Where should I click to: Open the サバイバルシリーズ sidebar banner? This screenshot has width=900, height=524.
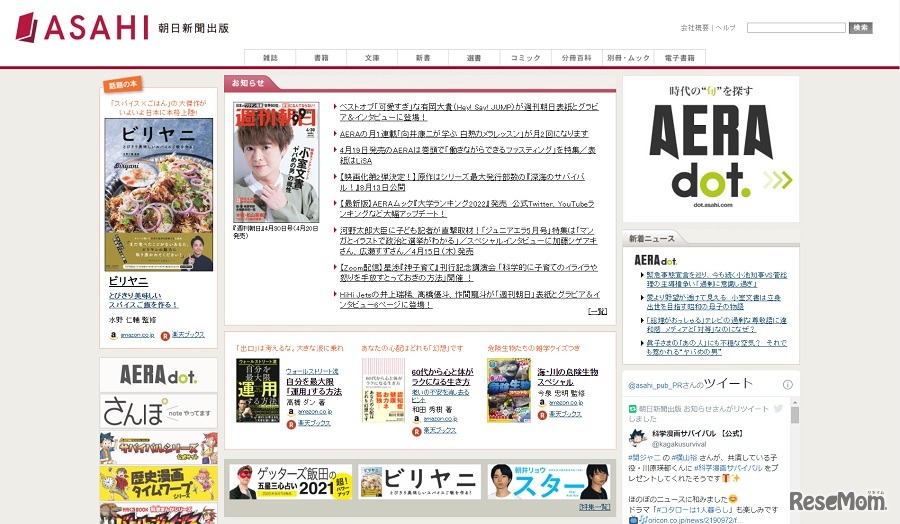point(158,448)
